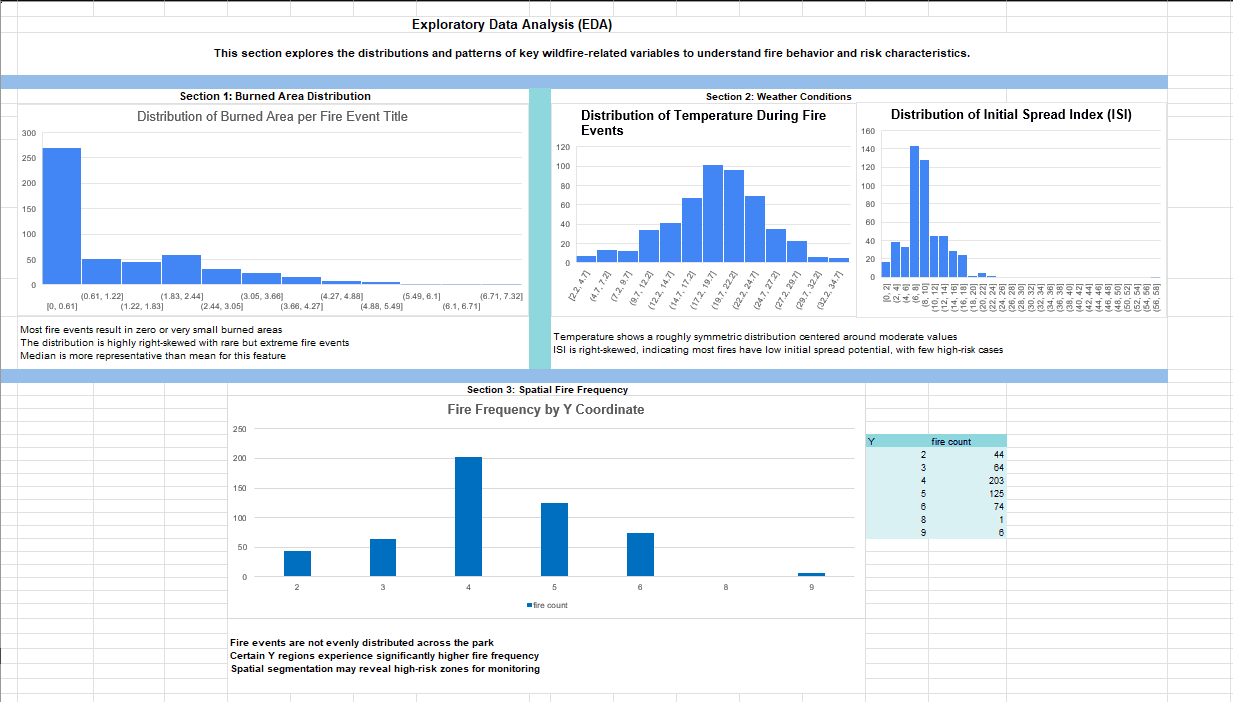Select the Section 2: Weather Conditions header cell
The height and width of the screenshot is (702, 1233).
point(778,97)
